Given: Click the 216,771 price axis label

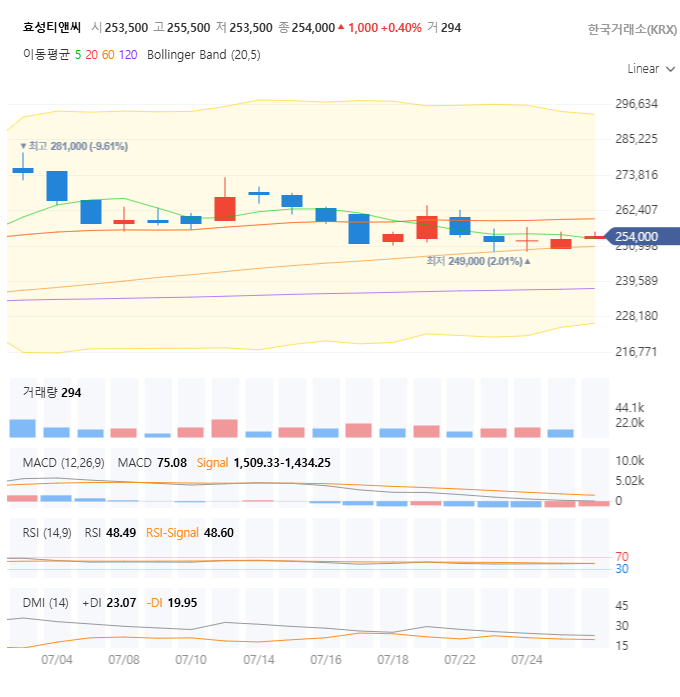Looking at the screenshot, I should coord(636,352).
